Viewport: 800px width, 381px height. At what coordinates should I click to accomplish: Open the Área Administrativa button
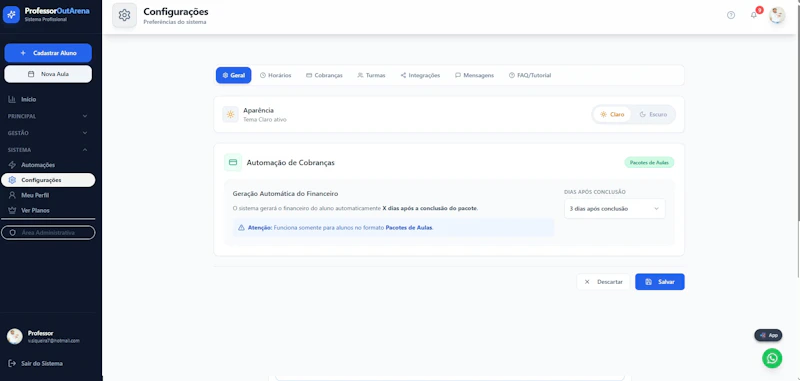pos(48,233)
